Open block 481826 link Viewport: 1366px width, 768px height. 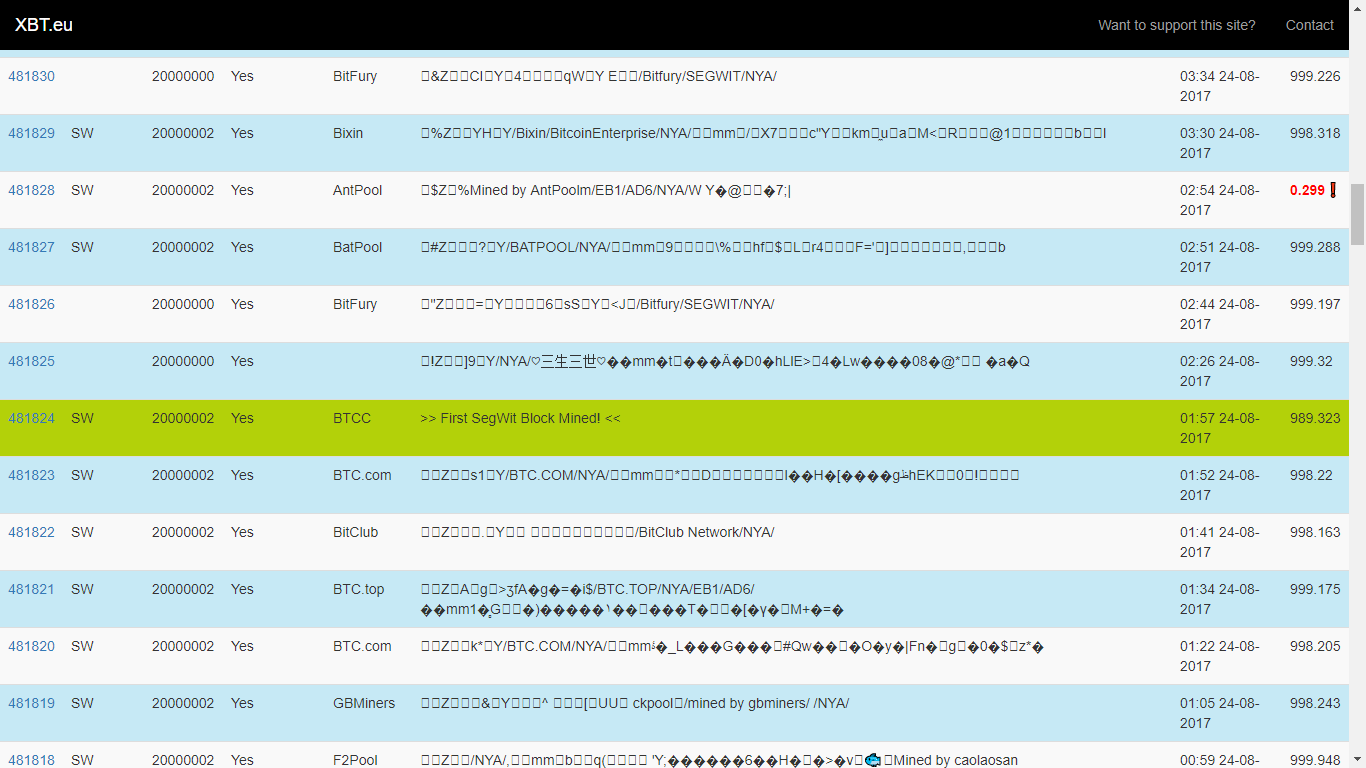[x=32, y=304]
